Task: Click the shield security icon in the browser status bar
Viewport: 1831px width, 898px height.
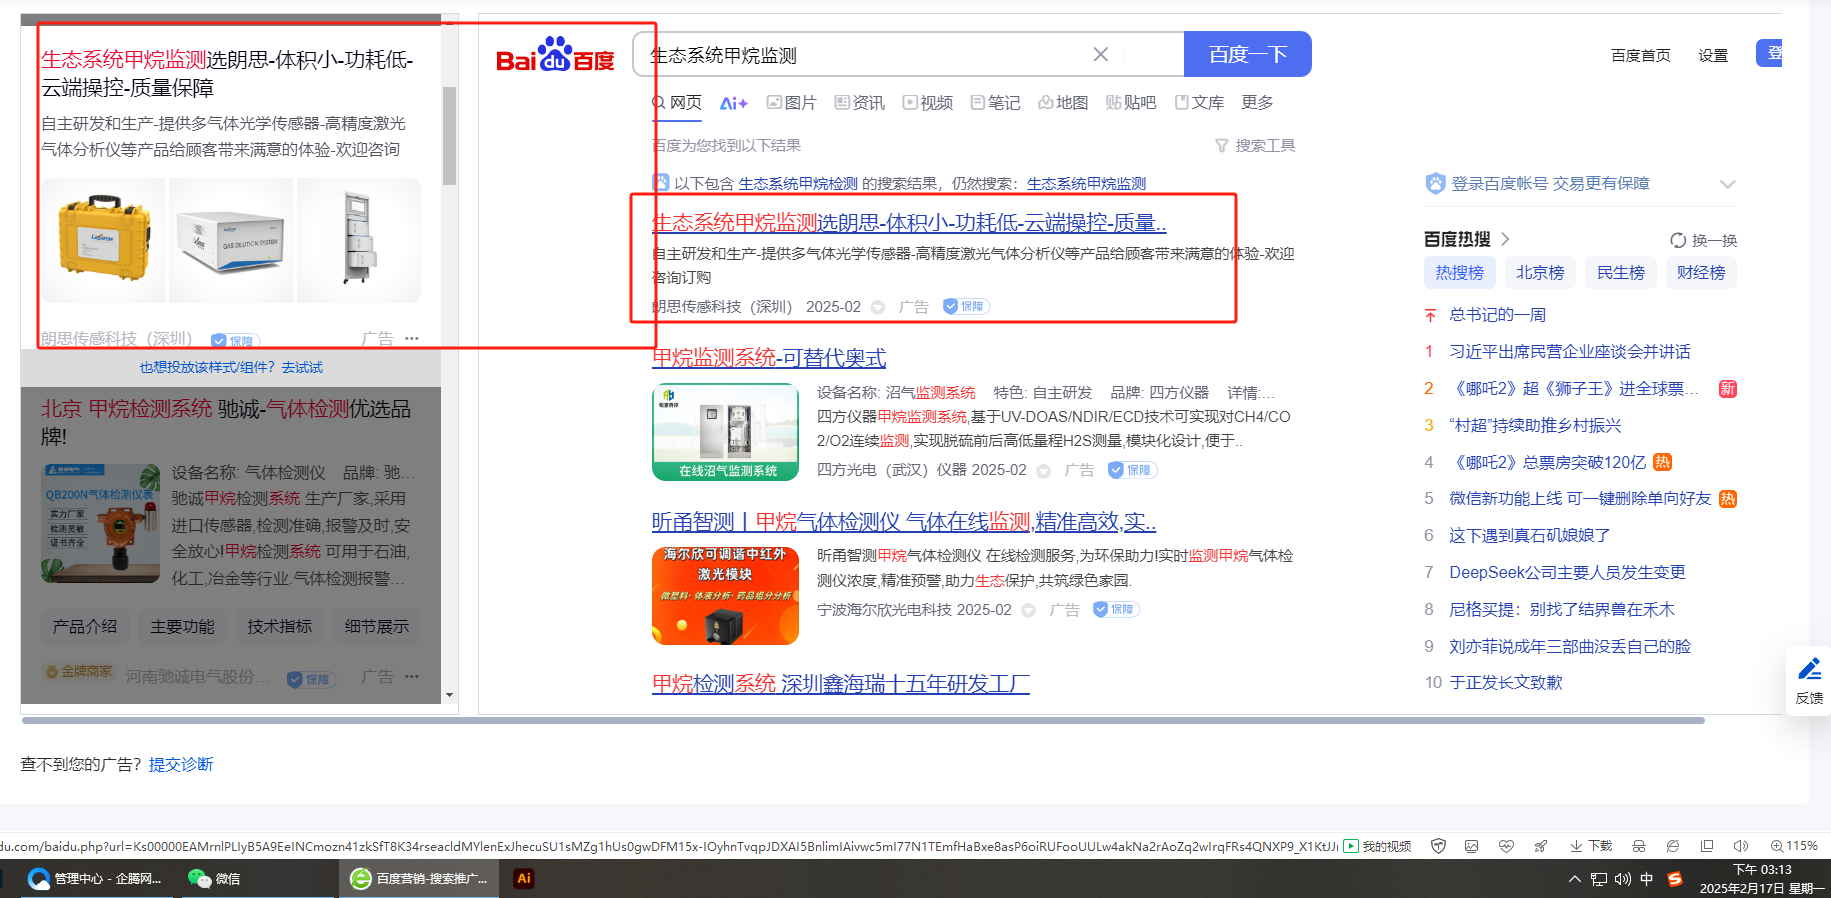Action: pyautogui.click(x=1438, y=846)
